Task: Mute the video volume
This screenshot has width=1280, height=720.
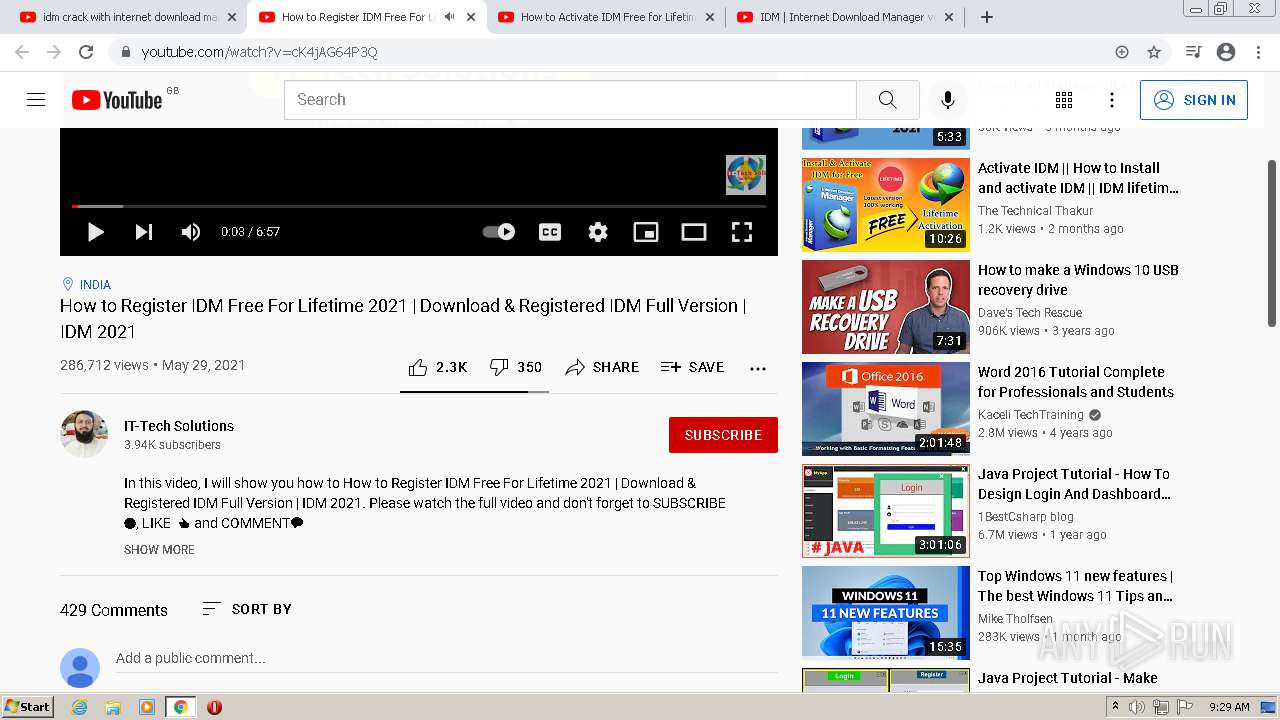Action: click(191, 232)
